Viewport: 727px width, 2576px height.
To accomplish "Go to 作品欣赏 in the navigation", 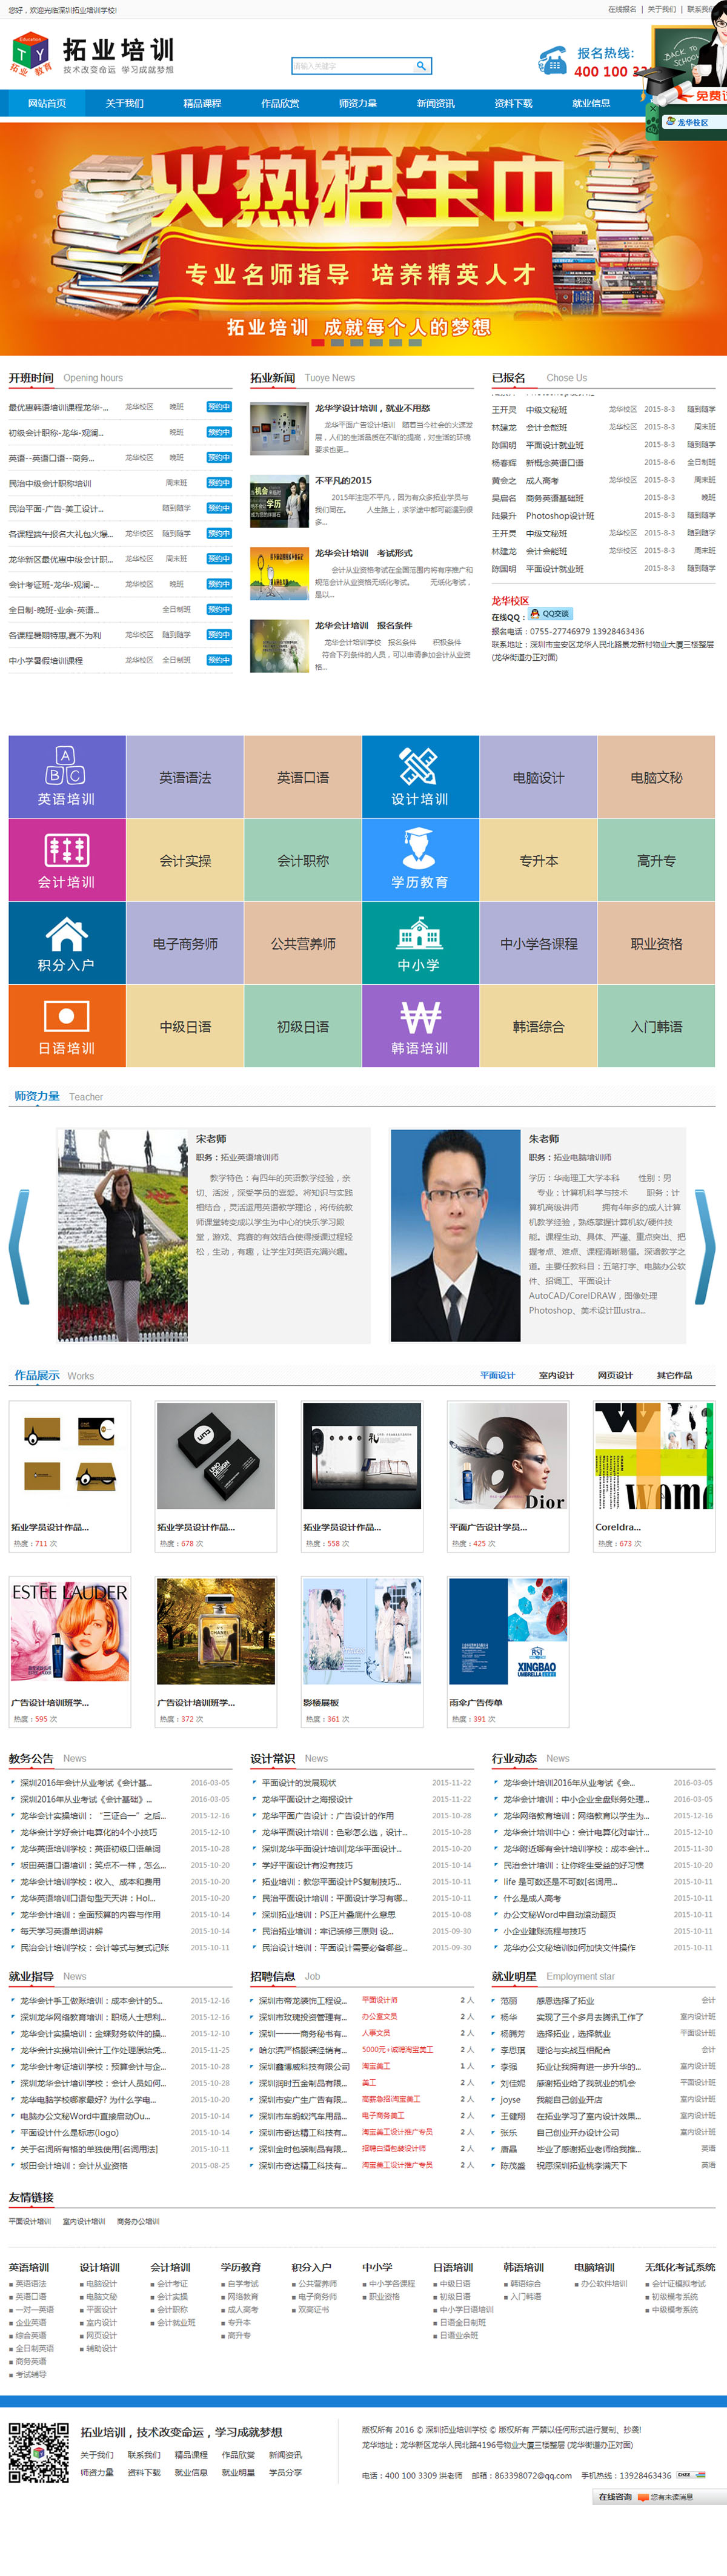I will tap(280, 103).
